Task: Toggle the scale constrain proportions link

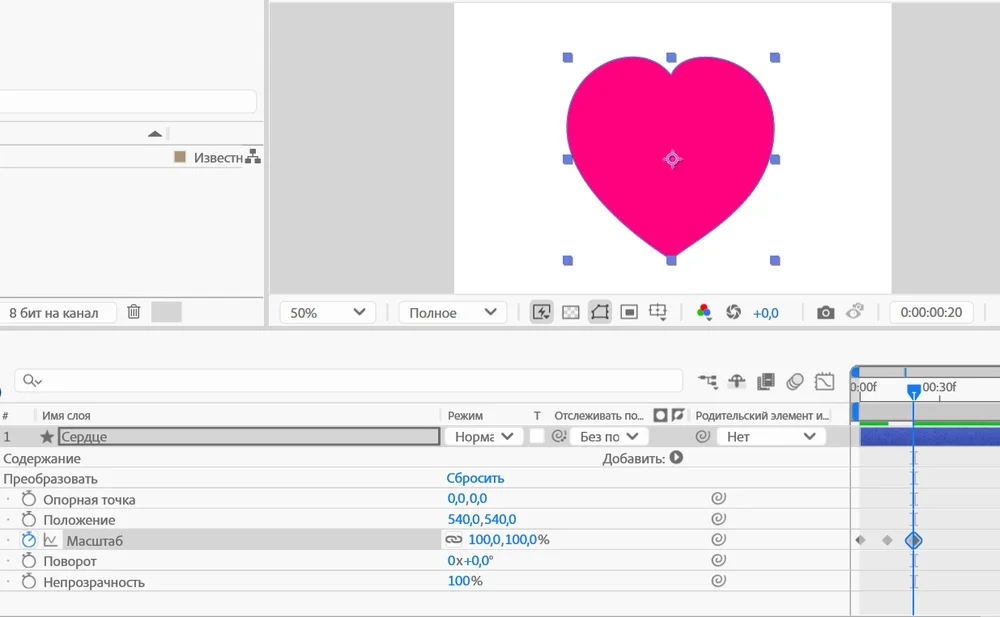Action: click(454, 540)
